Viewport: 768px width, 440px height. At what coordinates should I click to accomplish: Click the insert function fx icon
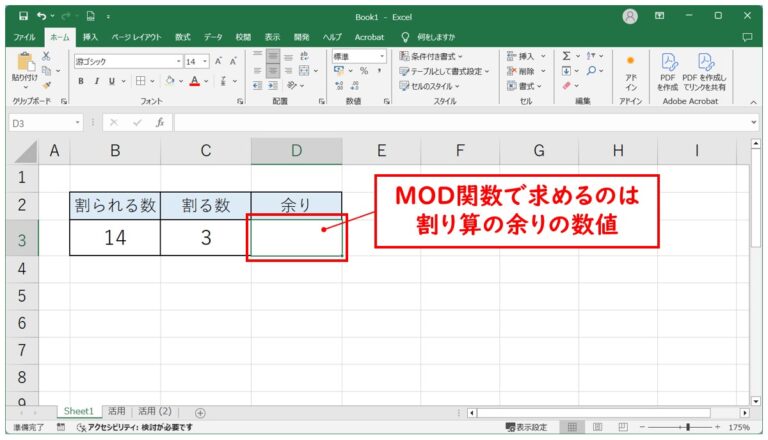(159, 122)
